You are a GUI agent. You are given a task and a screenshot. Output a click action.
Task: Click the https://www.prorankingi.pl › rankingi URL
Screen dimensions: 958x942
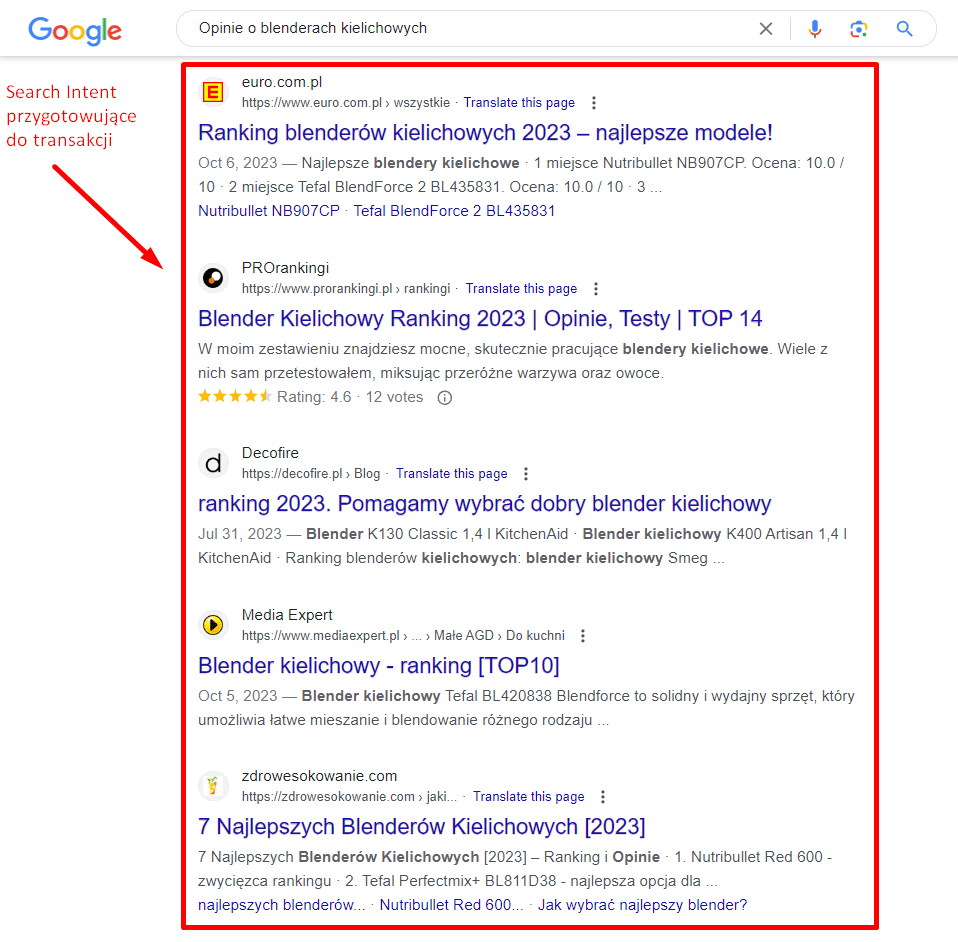(346, 288)
